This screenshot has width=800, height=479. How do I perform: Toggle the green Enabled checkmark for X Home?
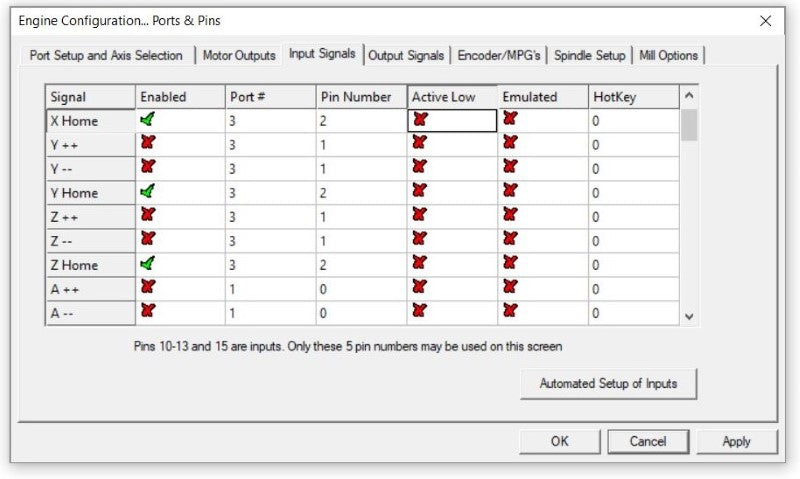tap(148, 119)
